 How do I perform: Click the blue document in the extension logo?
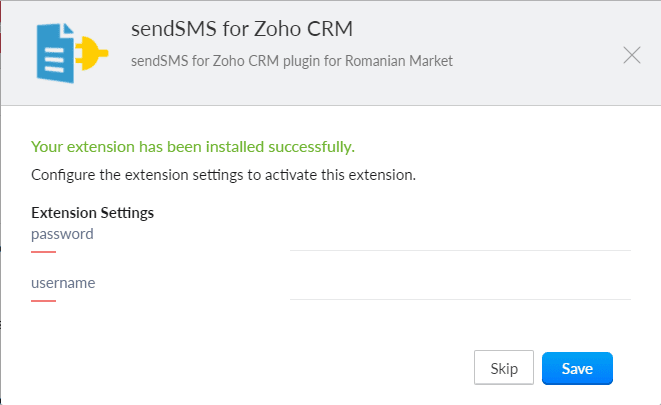point(55,53)
